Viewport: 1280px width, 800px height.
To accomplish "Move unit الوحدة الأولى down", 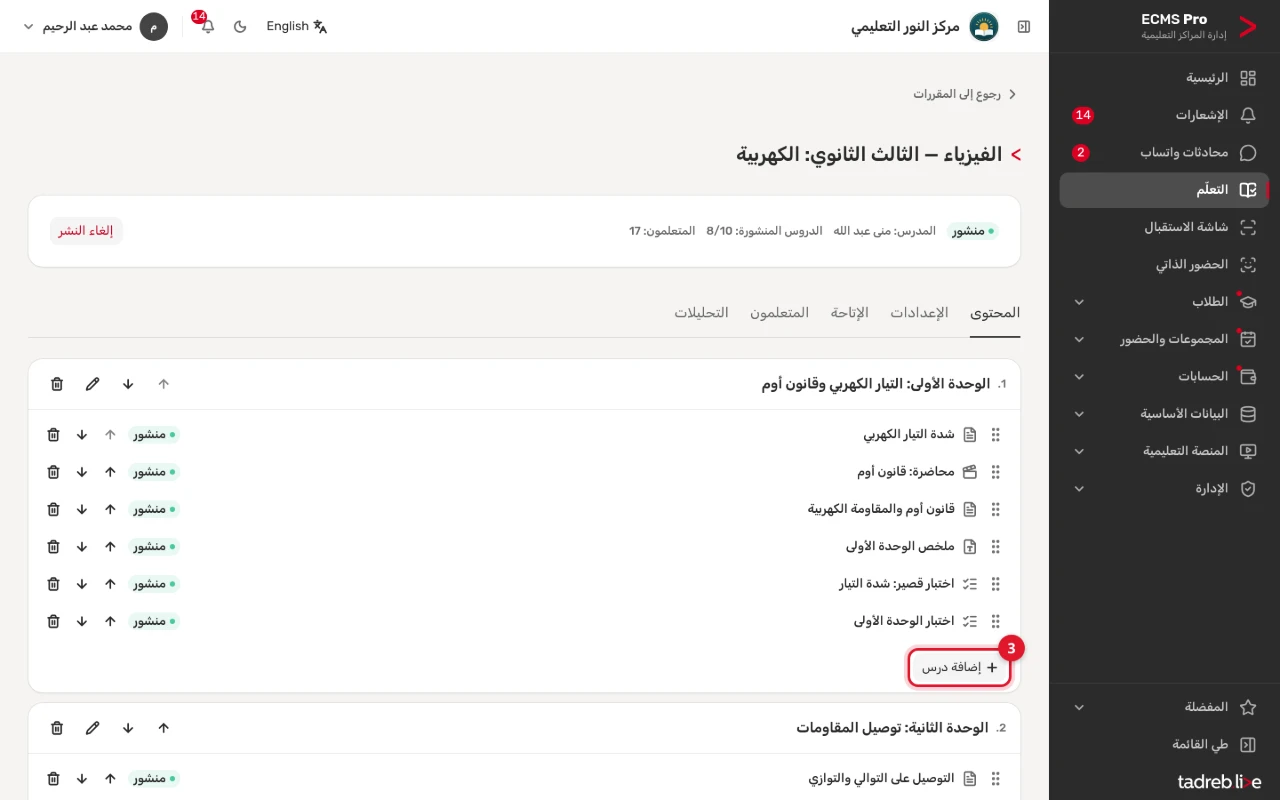I will (128, 384).
